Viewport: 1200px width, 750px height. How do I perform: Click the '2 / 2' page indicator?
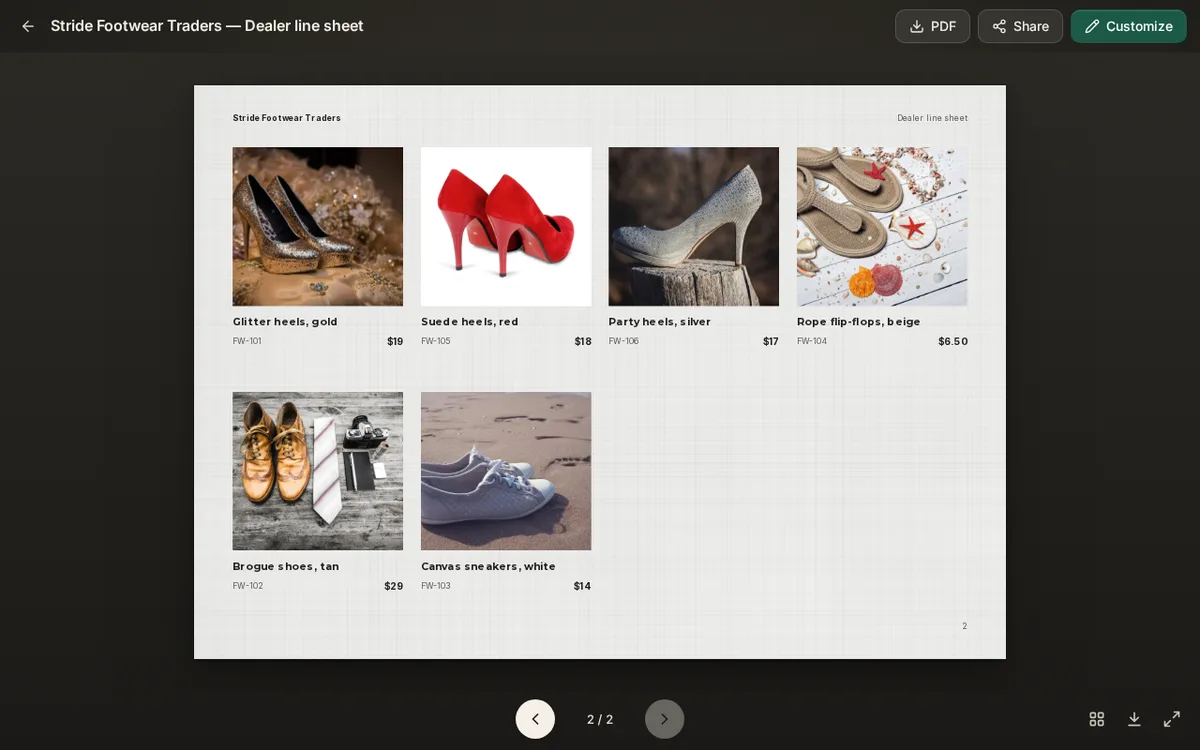tap(600, 719)
